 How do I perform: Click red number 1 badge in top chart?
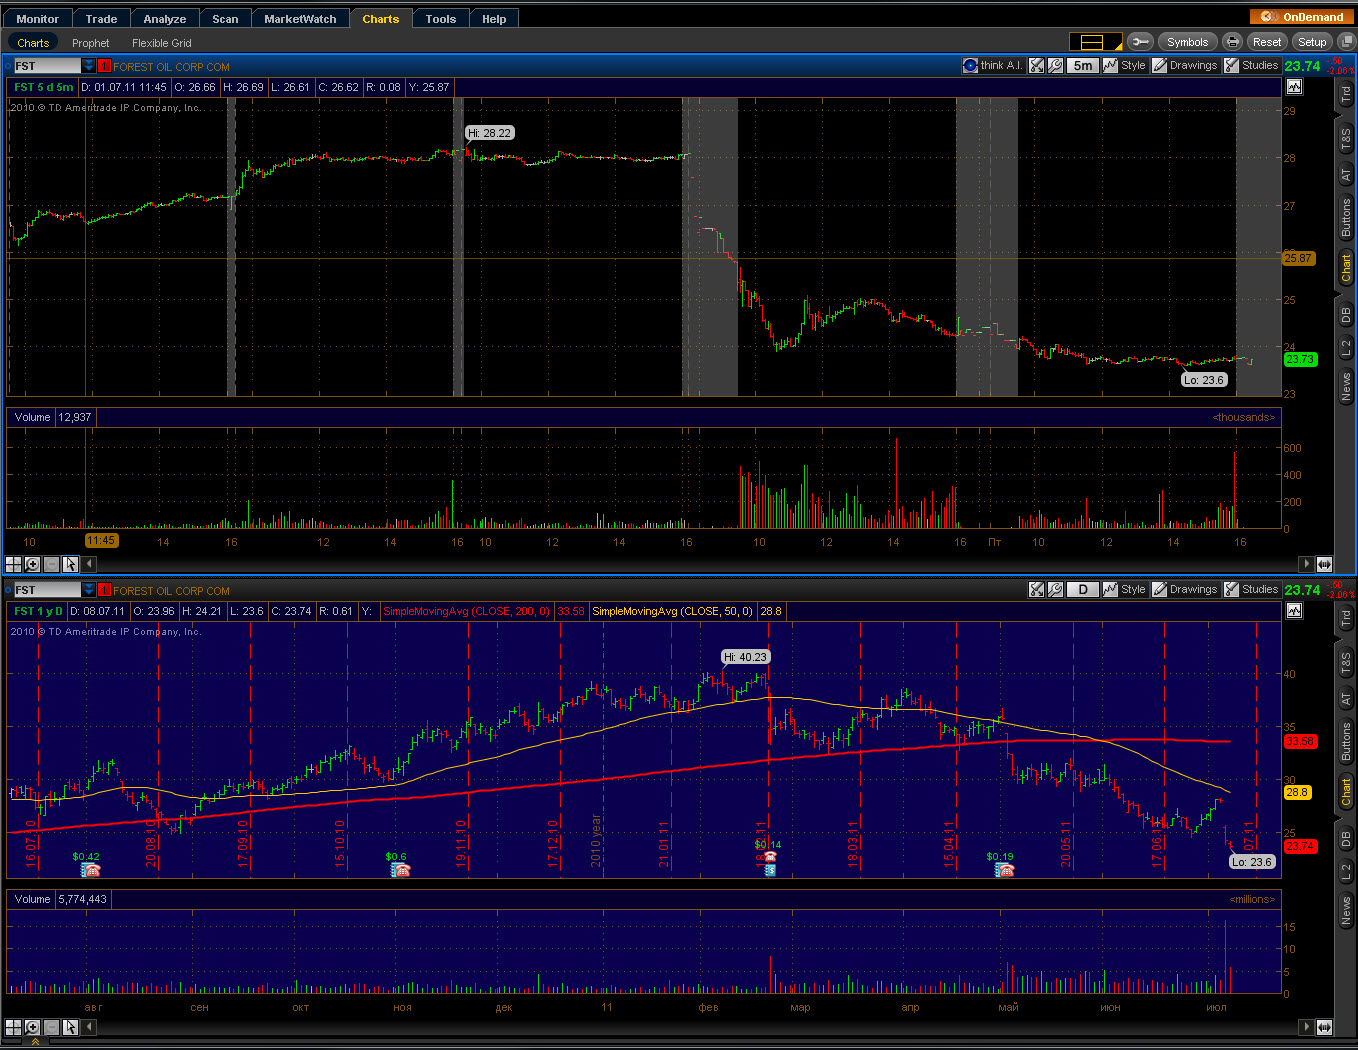(104, 66)
